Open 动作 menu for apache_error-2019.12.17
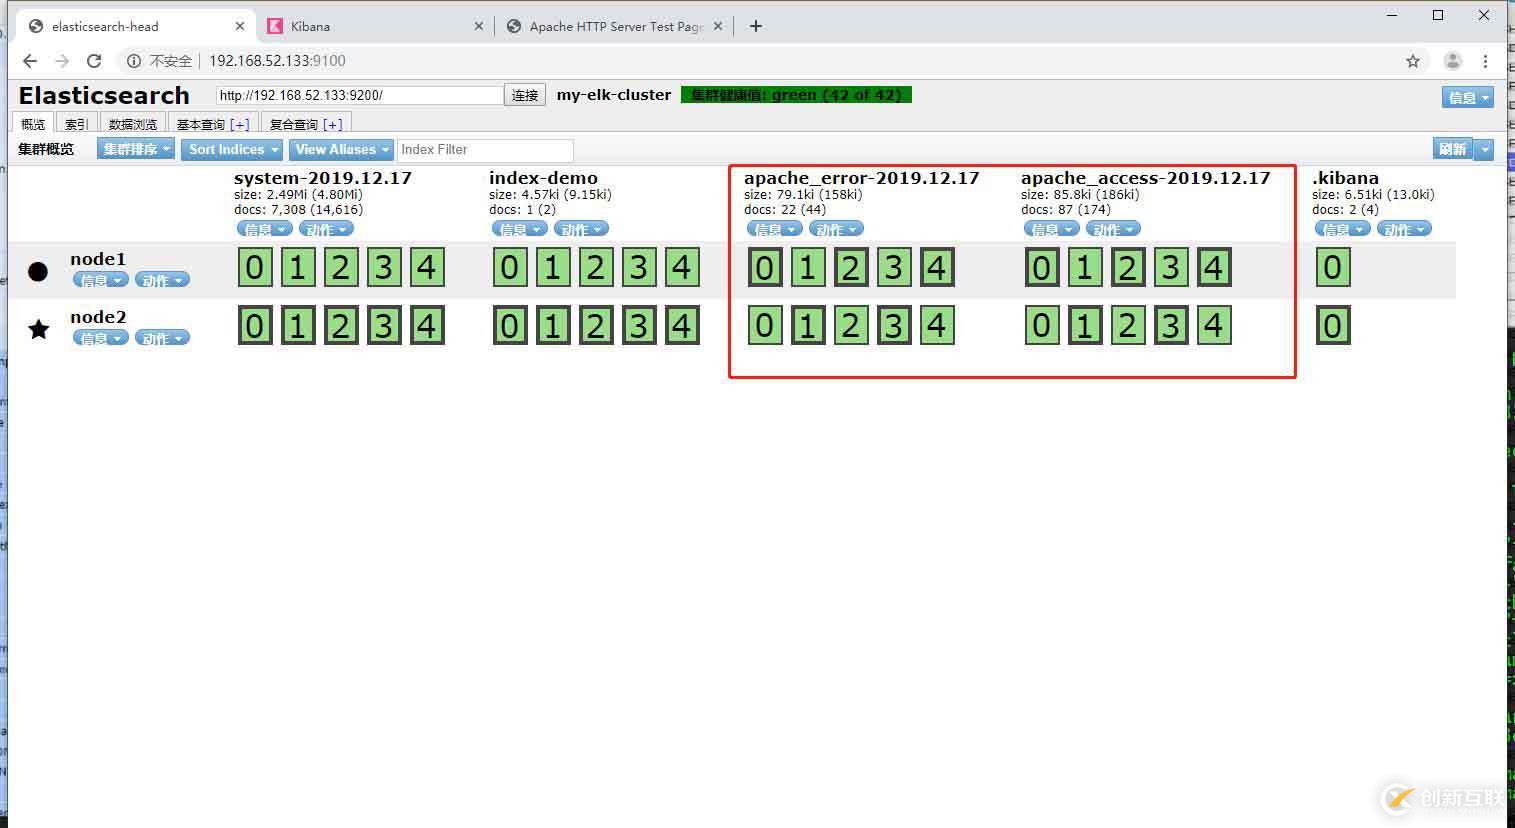1515x828 pixels. click(836, 229)
